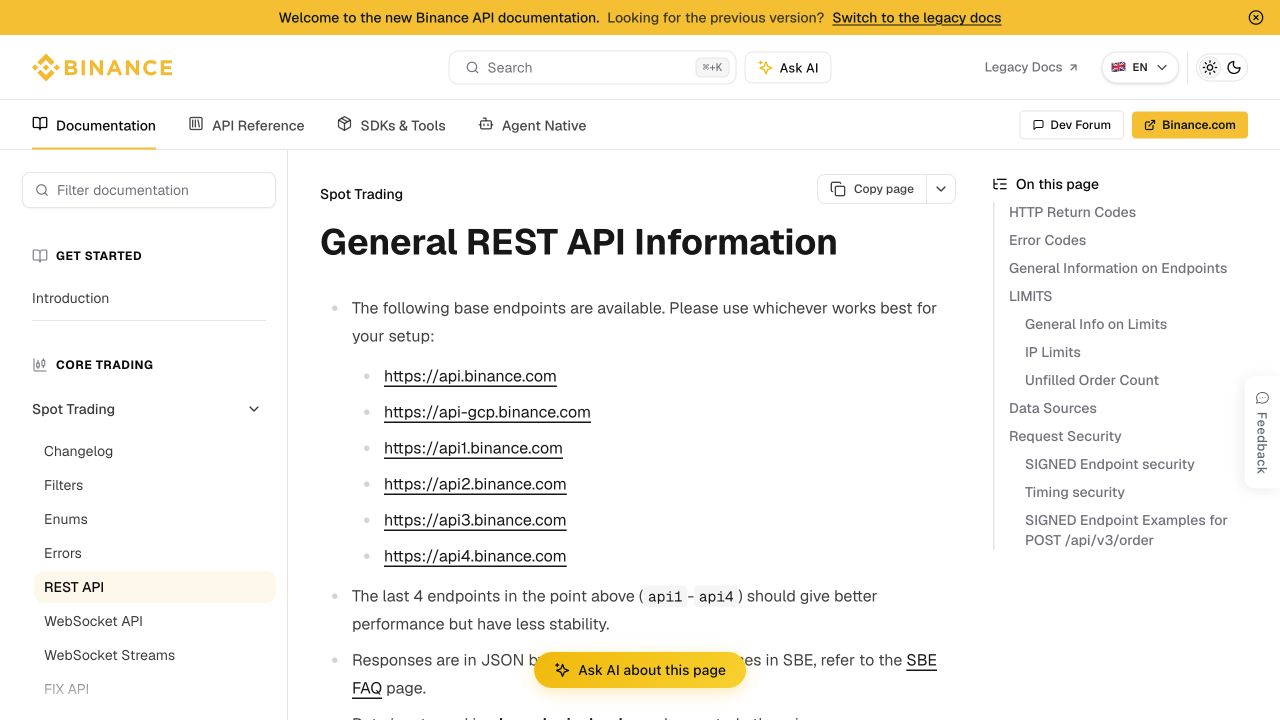
Task: Open Errors in sidebar
Action: click(x=63, y=553)
